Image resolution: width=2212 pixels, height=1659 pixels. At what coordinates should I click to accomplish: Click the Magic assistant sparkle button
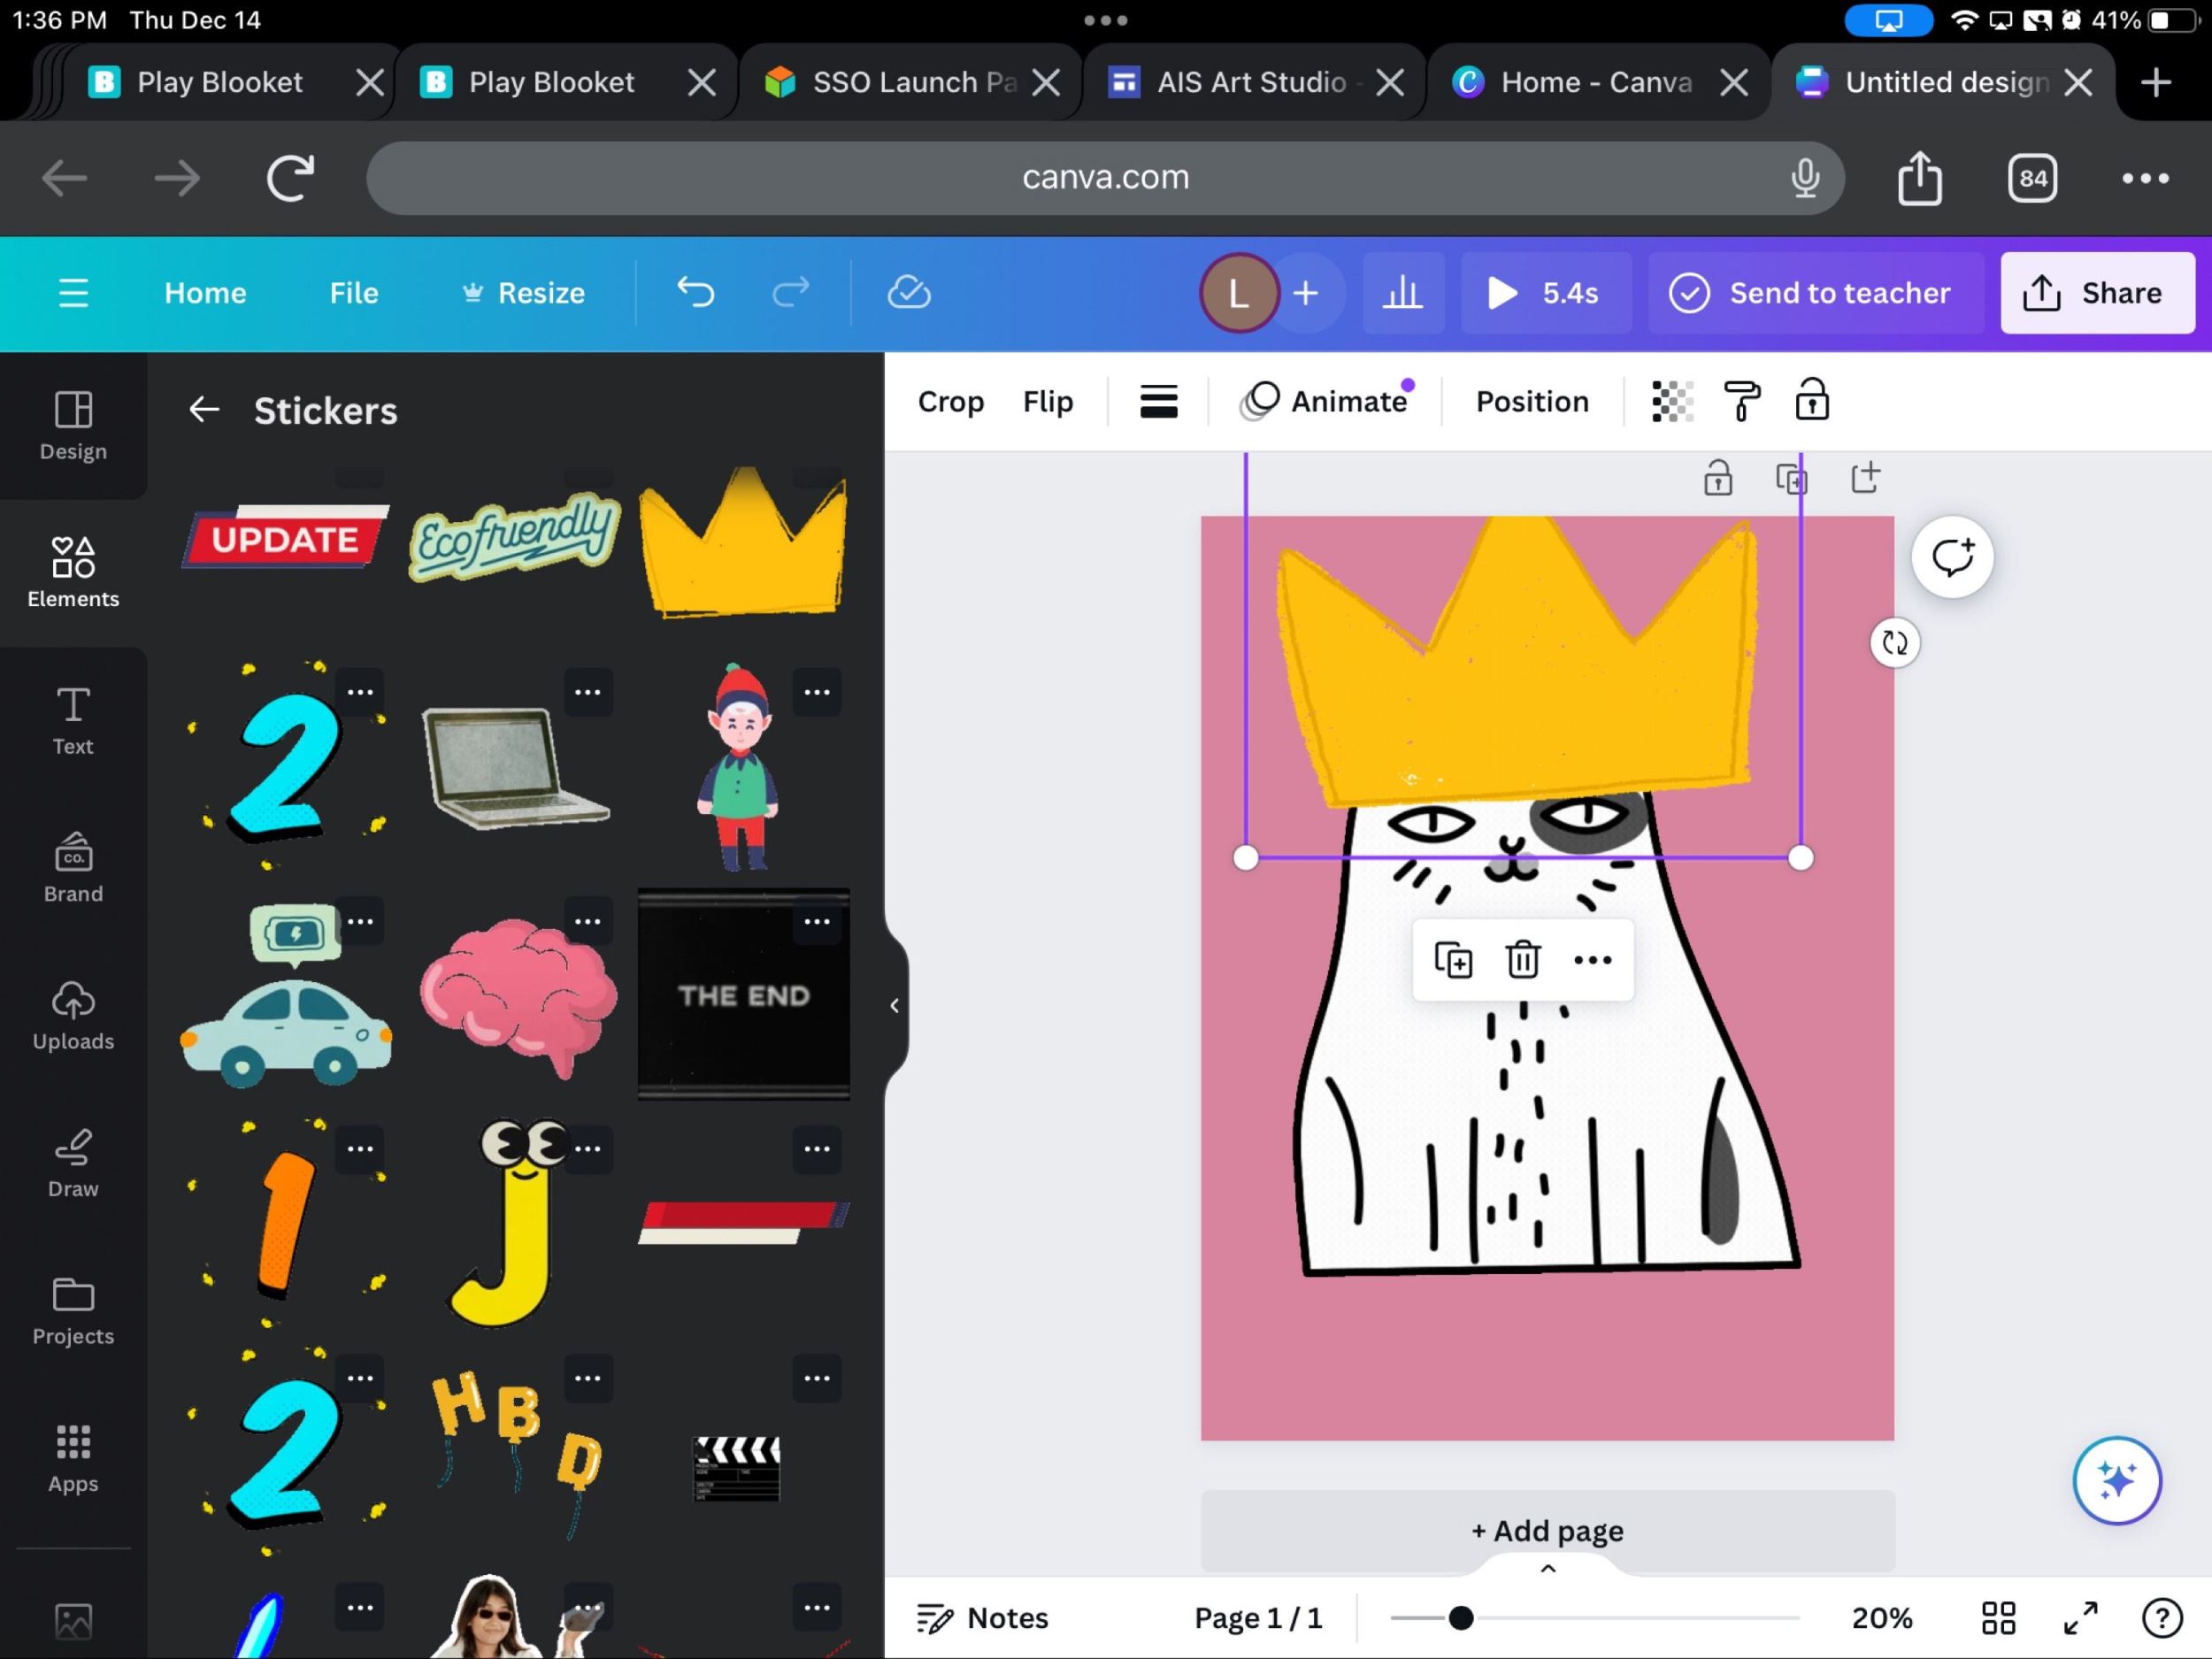tap(2116, 1479)
